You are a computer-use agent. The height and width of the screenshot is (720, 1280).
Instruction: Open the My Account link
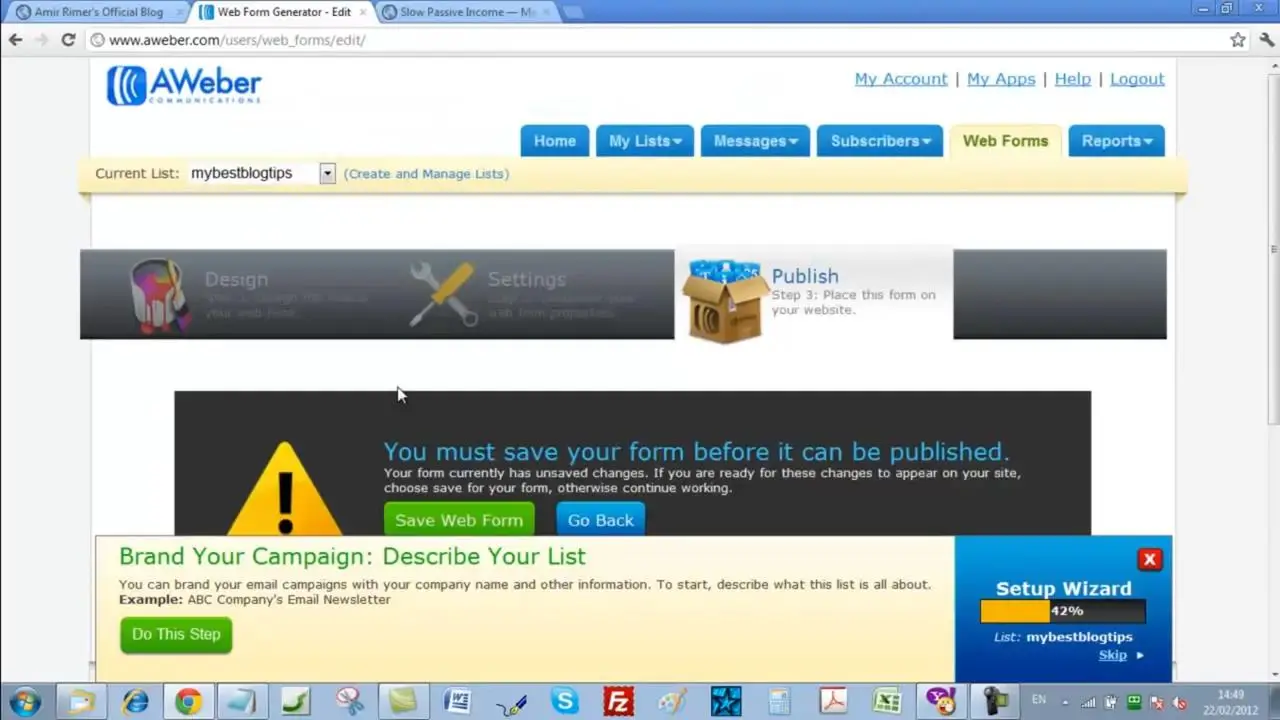[x=900, y=79]
